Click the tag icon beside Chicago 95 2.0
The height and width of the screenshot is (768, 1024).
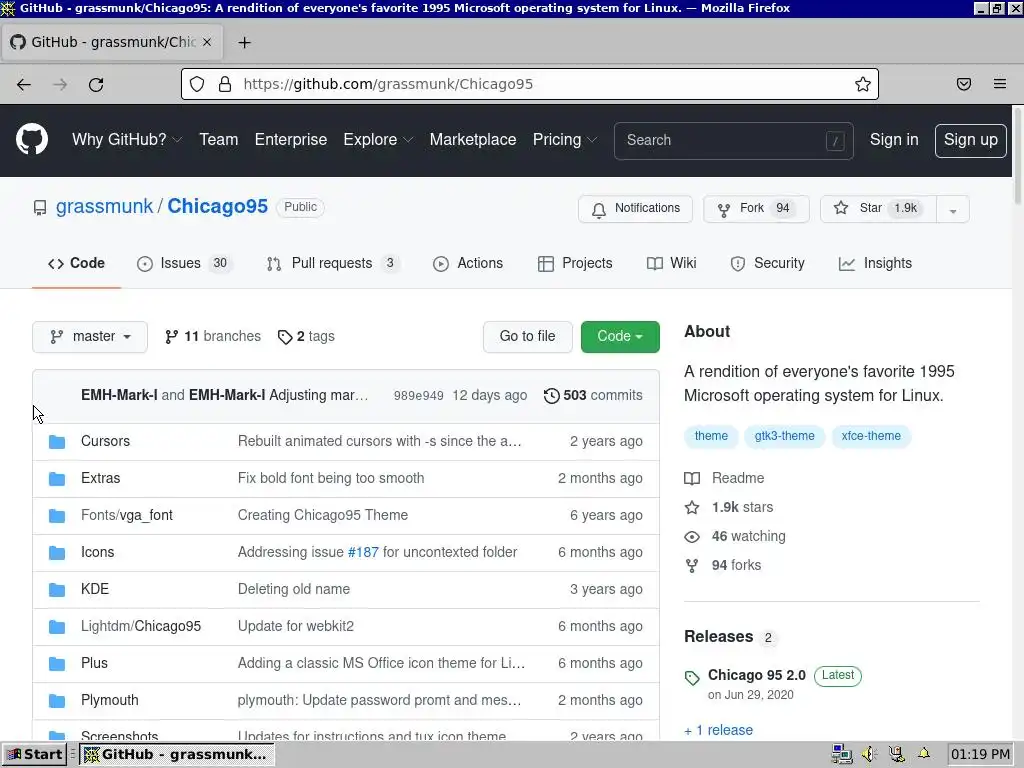(692, 678)
